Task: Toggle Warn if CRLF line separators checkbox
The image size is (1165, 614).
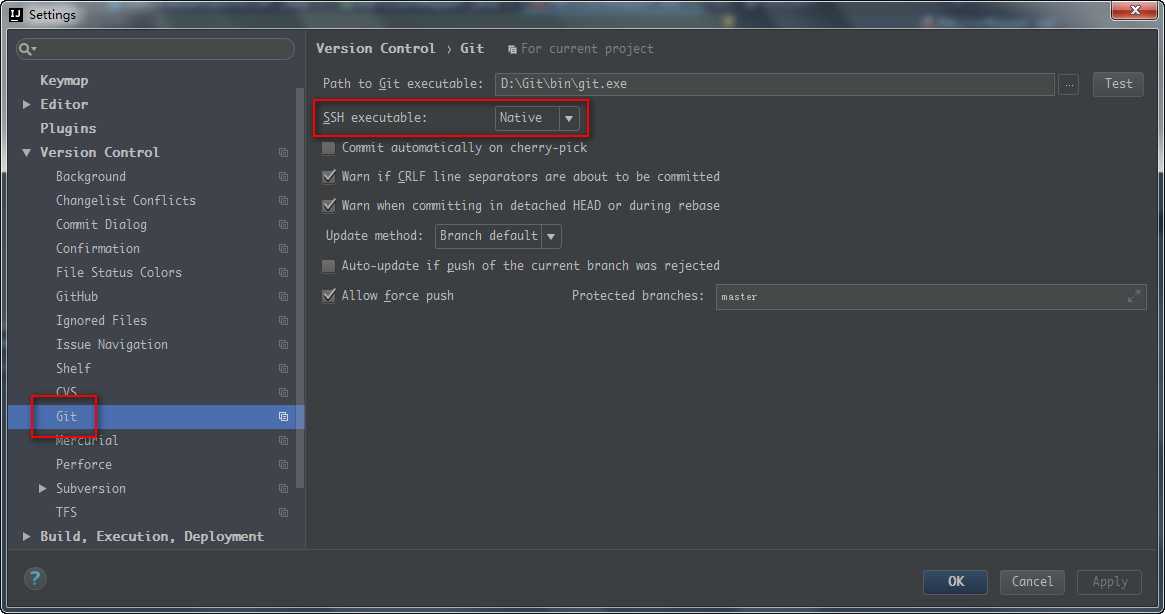Action: [328, 177]
